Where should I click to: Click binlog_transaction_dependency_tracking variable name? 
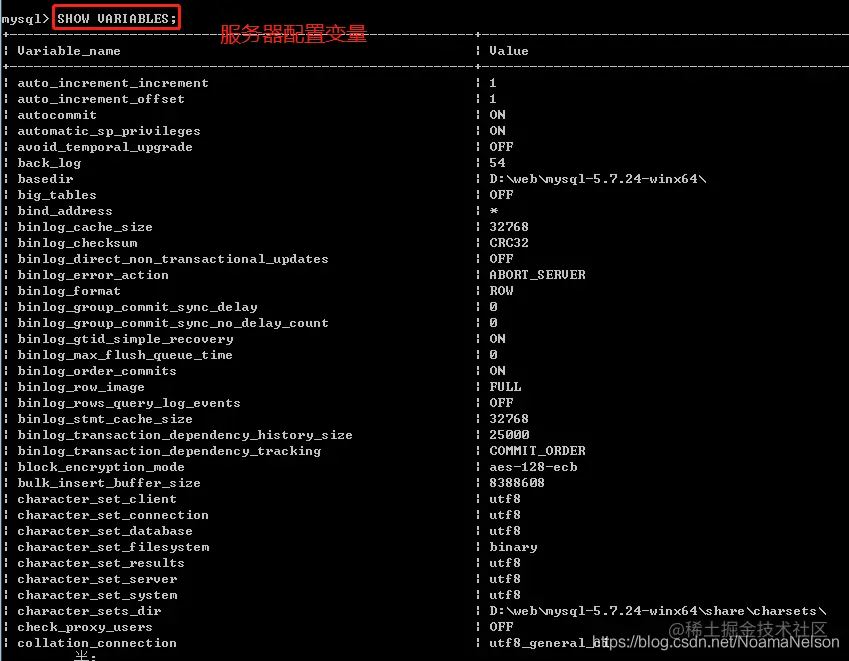click(169, 451)
